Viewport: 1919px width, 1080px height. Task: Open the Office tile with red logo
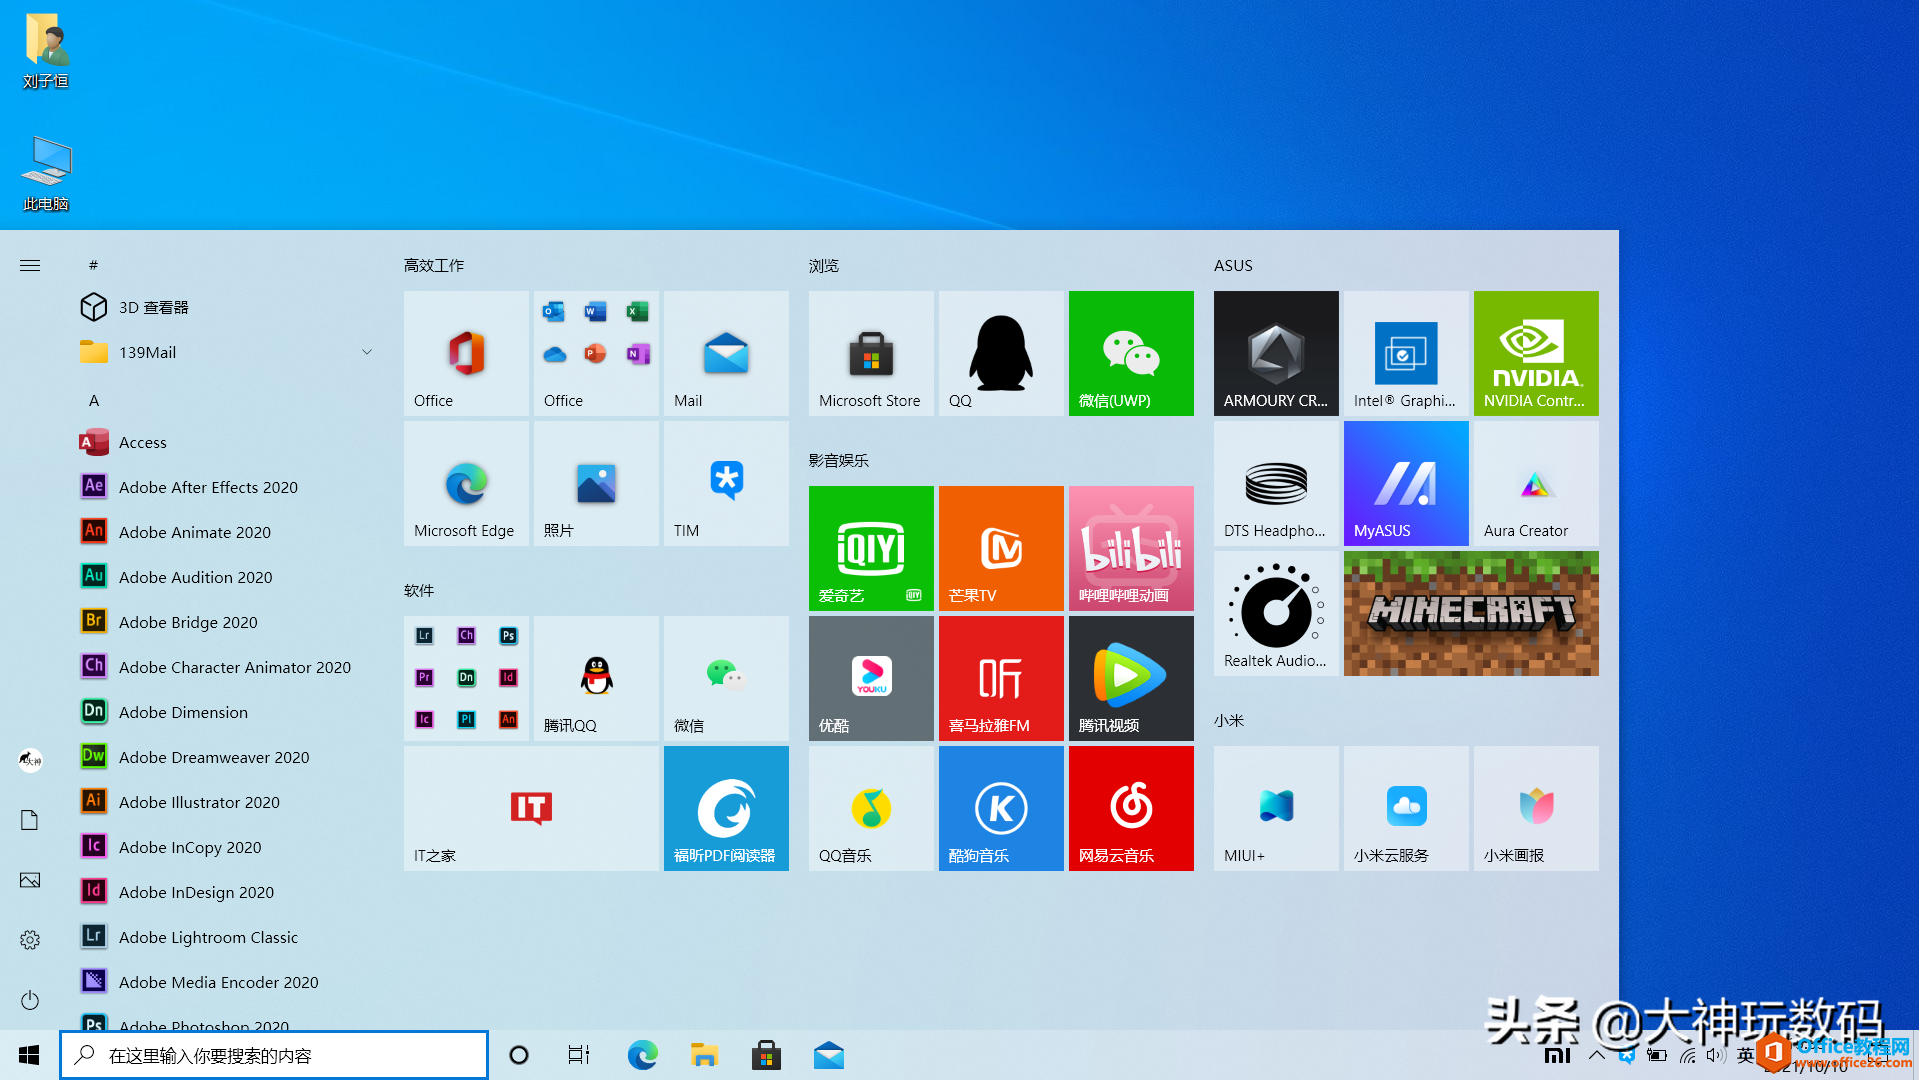(466, 353)
